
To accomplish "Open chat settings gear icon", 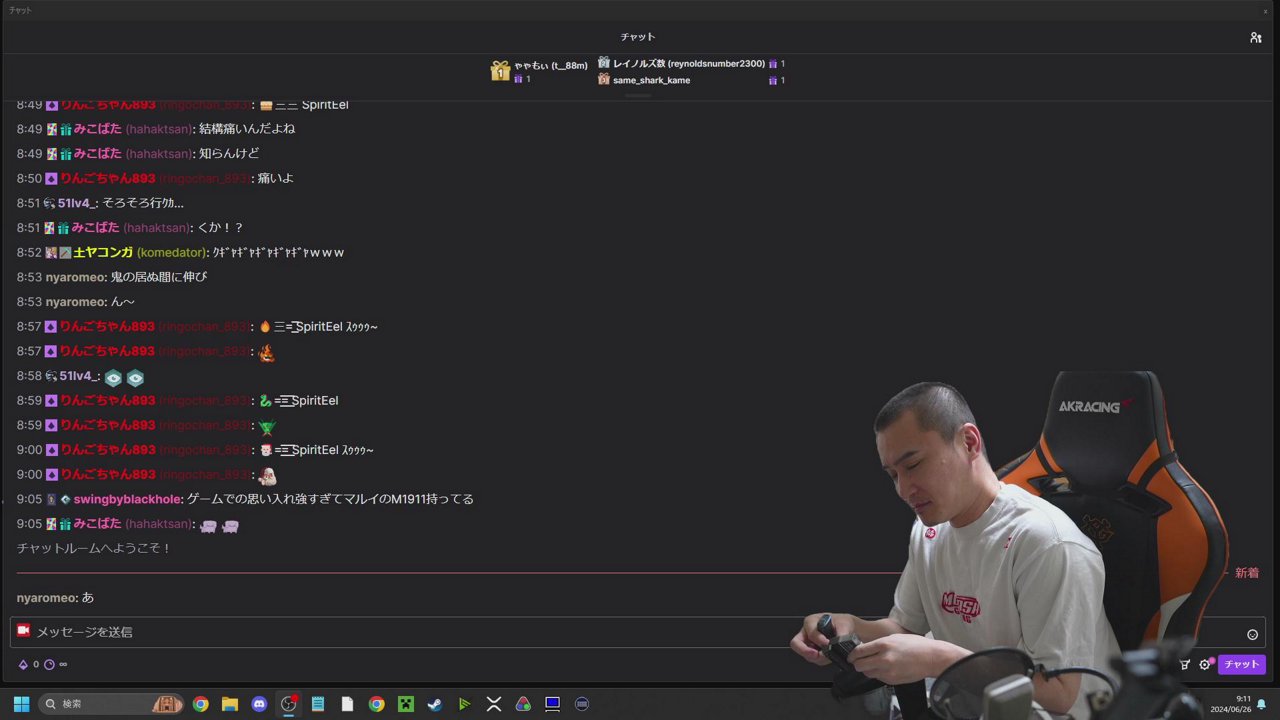I will [x=1204, y=664].
